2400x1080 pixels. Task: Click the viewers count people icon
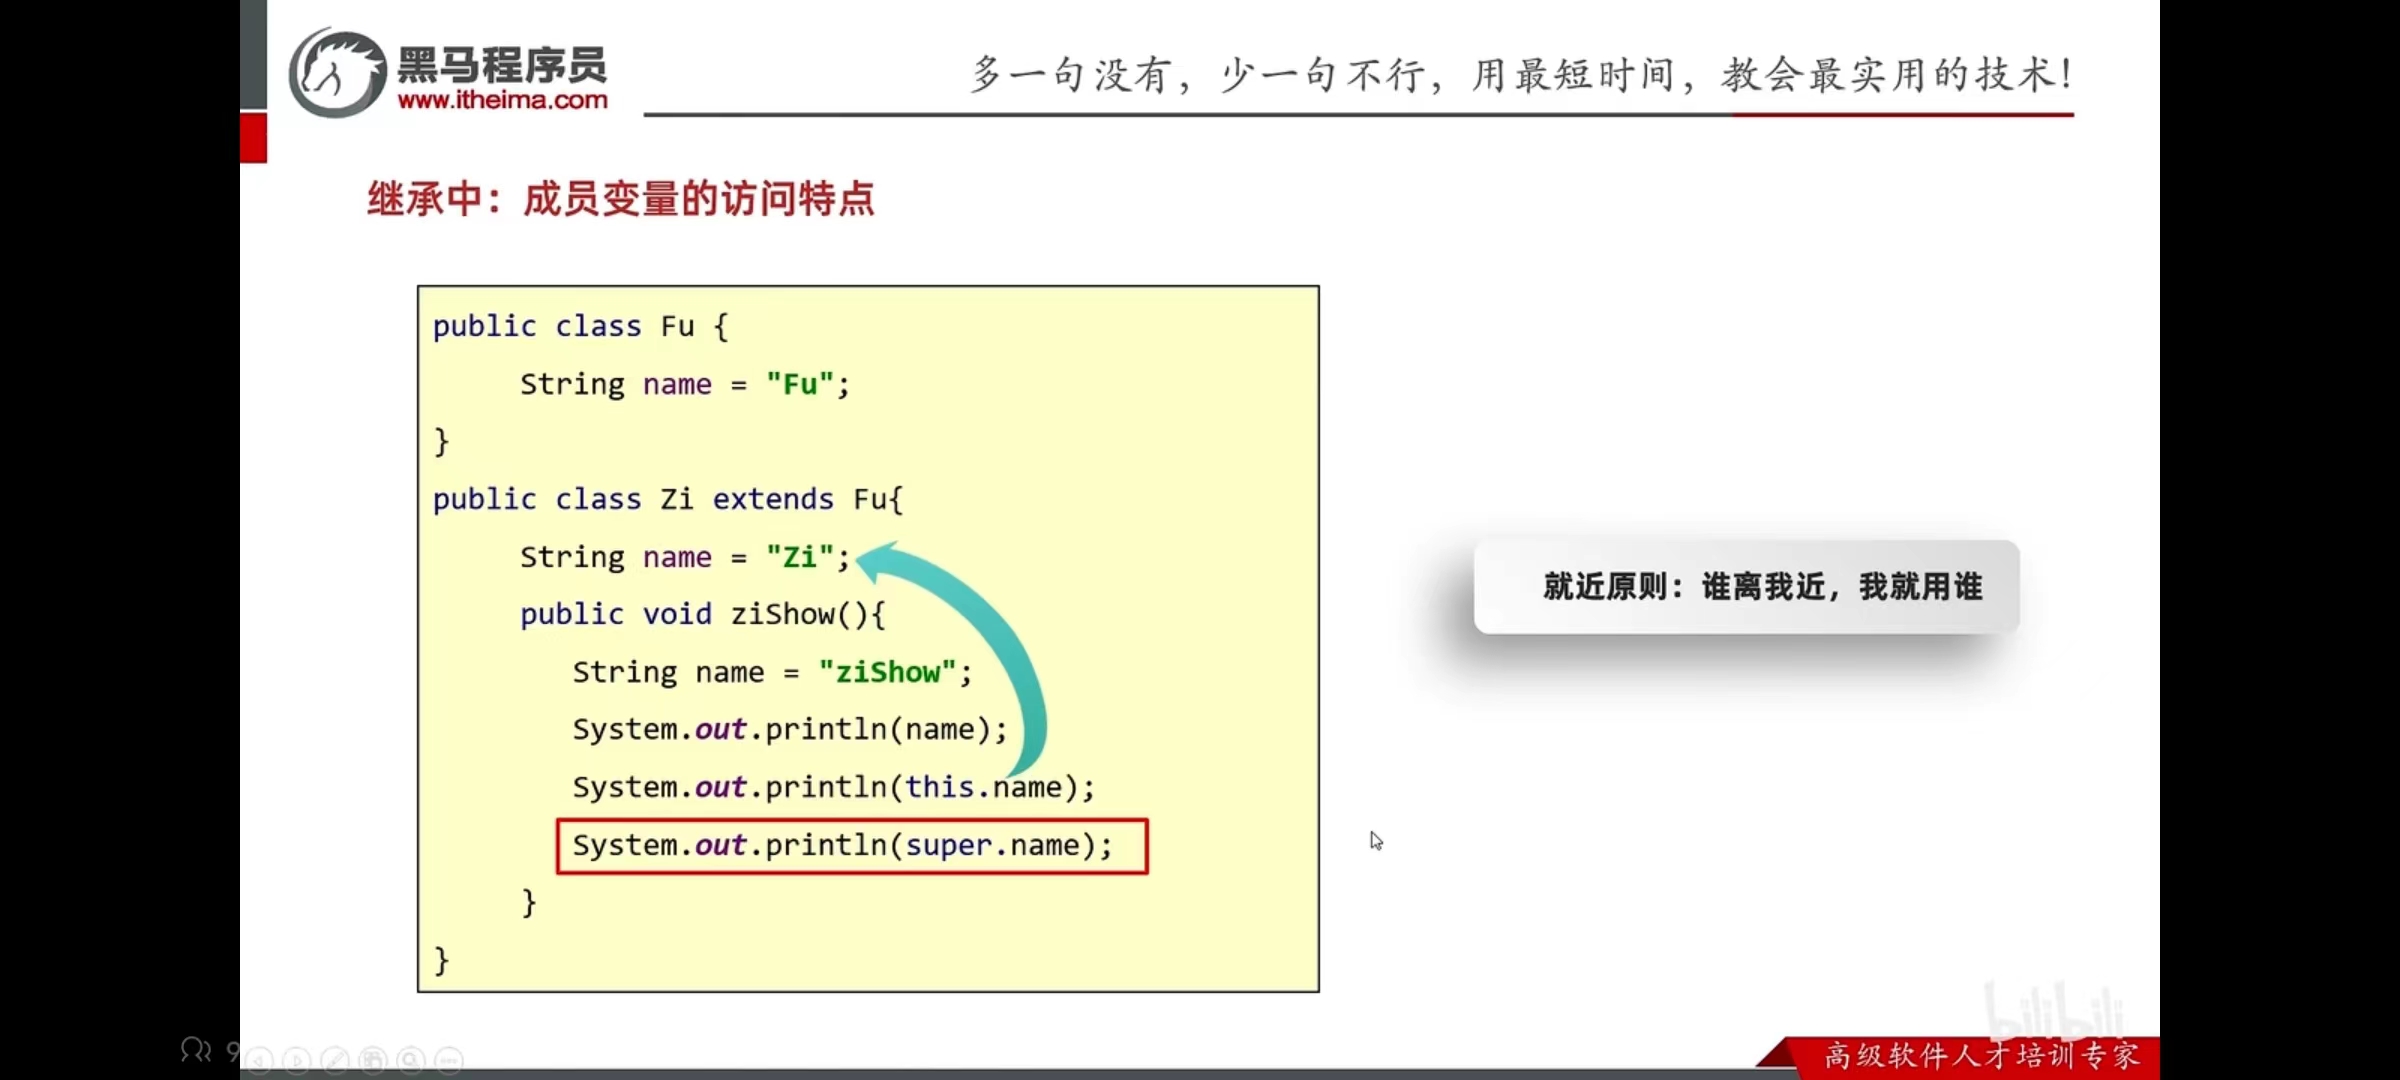(196, 1050)
